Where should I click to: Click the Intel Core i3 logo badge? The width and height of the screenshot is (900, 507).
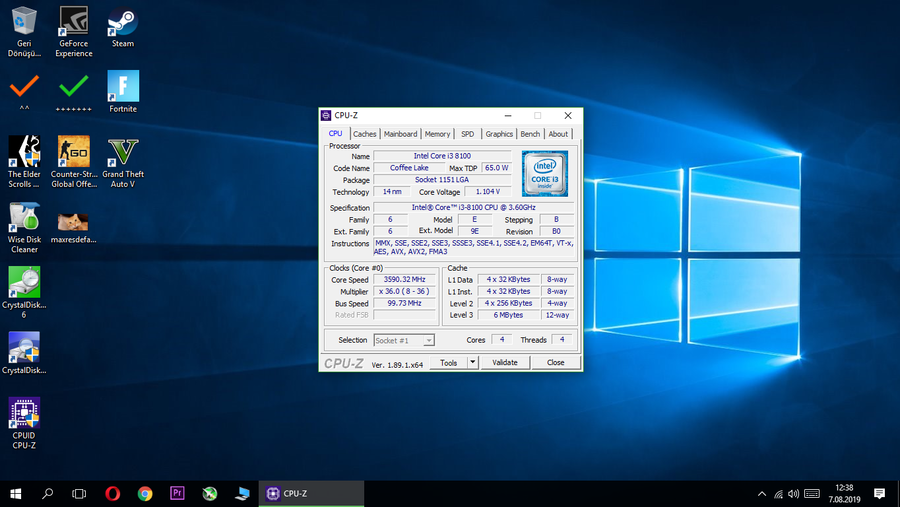click(544, 172)
